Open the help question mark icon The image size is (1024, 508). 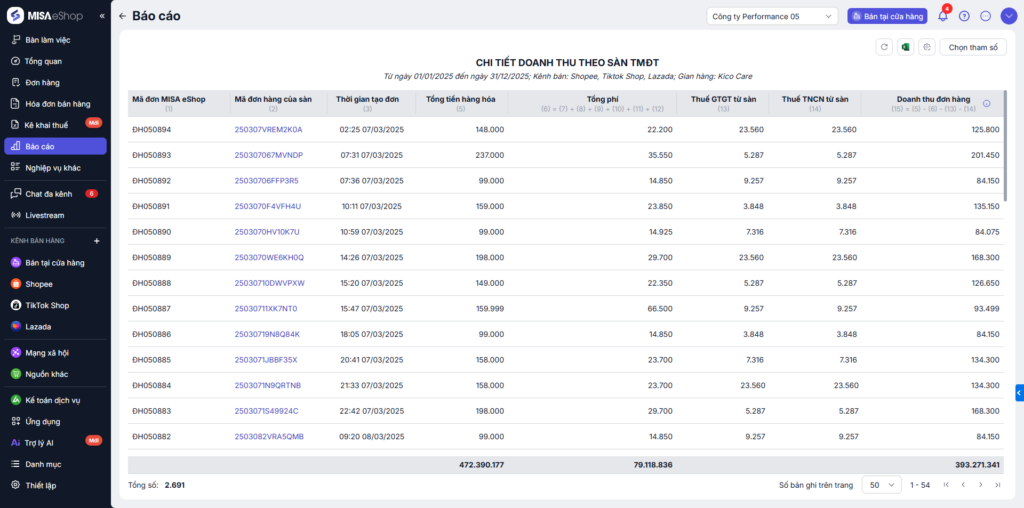[964, 16]
